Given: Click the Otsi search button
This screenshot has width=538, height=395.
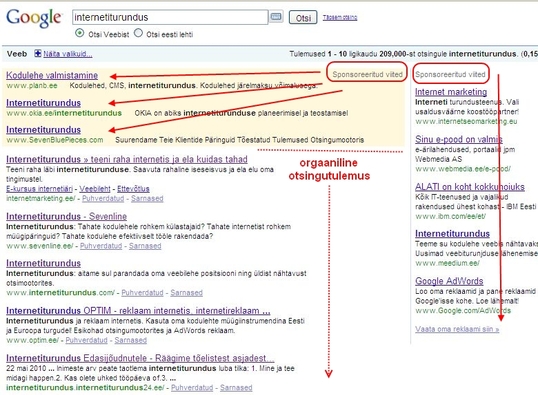Looking at the screenshot, I should [303, 18].
